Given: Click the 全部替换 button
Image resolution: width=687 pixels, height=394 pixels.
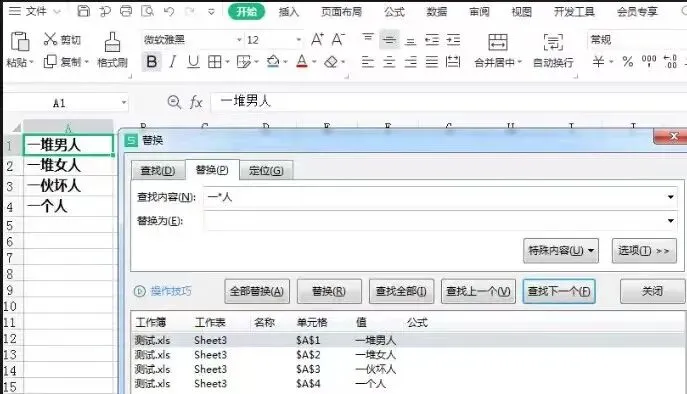Looking at the screenshot, I should (x=257, y=291).
